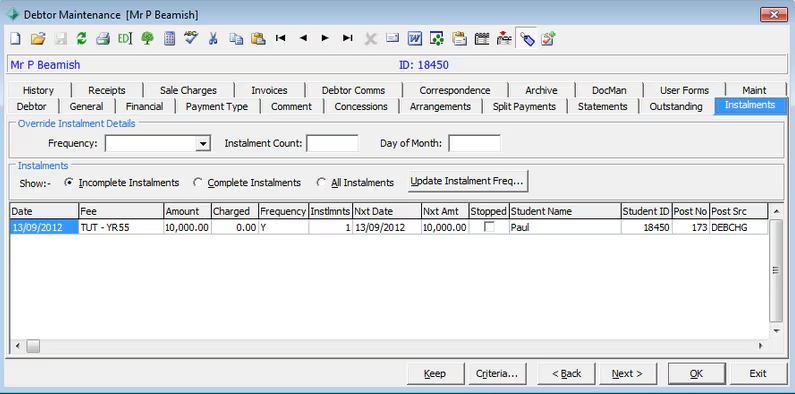Open the calculator icon
The image size is (795, 394).
[169, 39]
